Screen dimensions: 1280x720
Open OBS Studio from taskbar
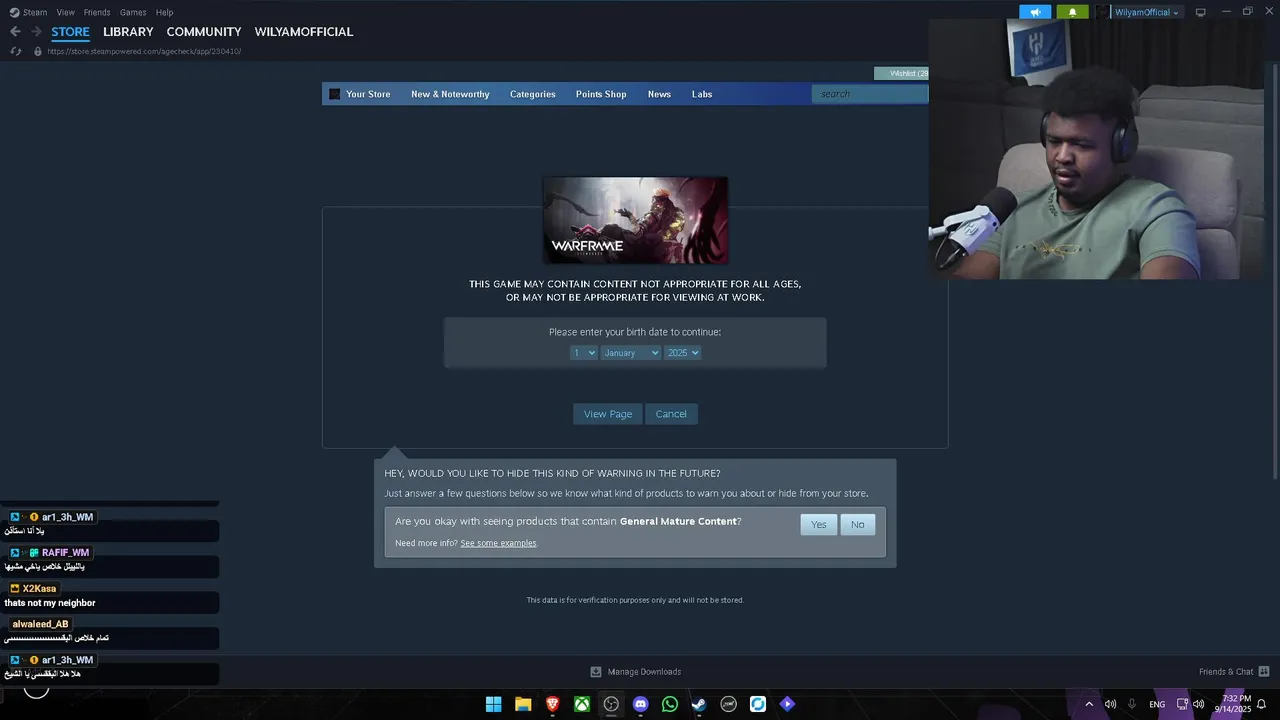[611, 704]
